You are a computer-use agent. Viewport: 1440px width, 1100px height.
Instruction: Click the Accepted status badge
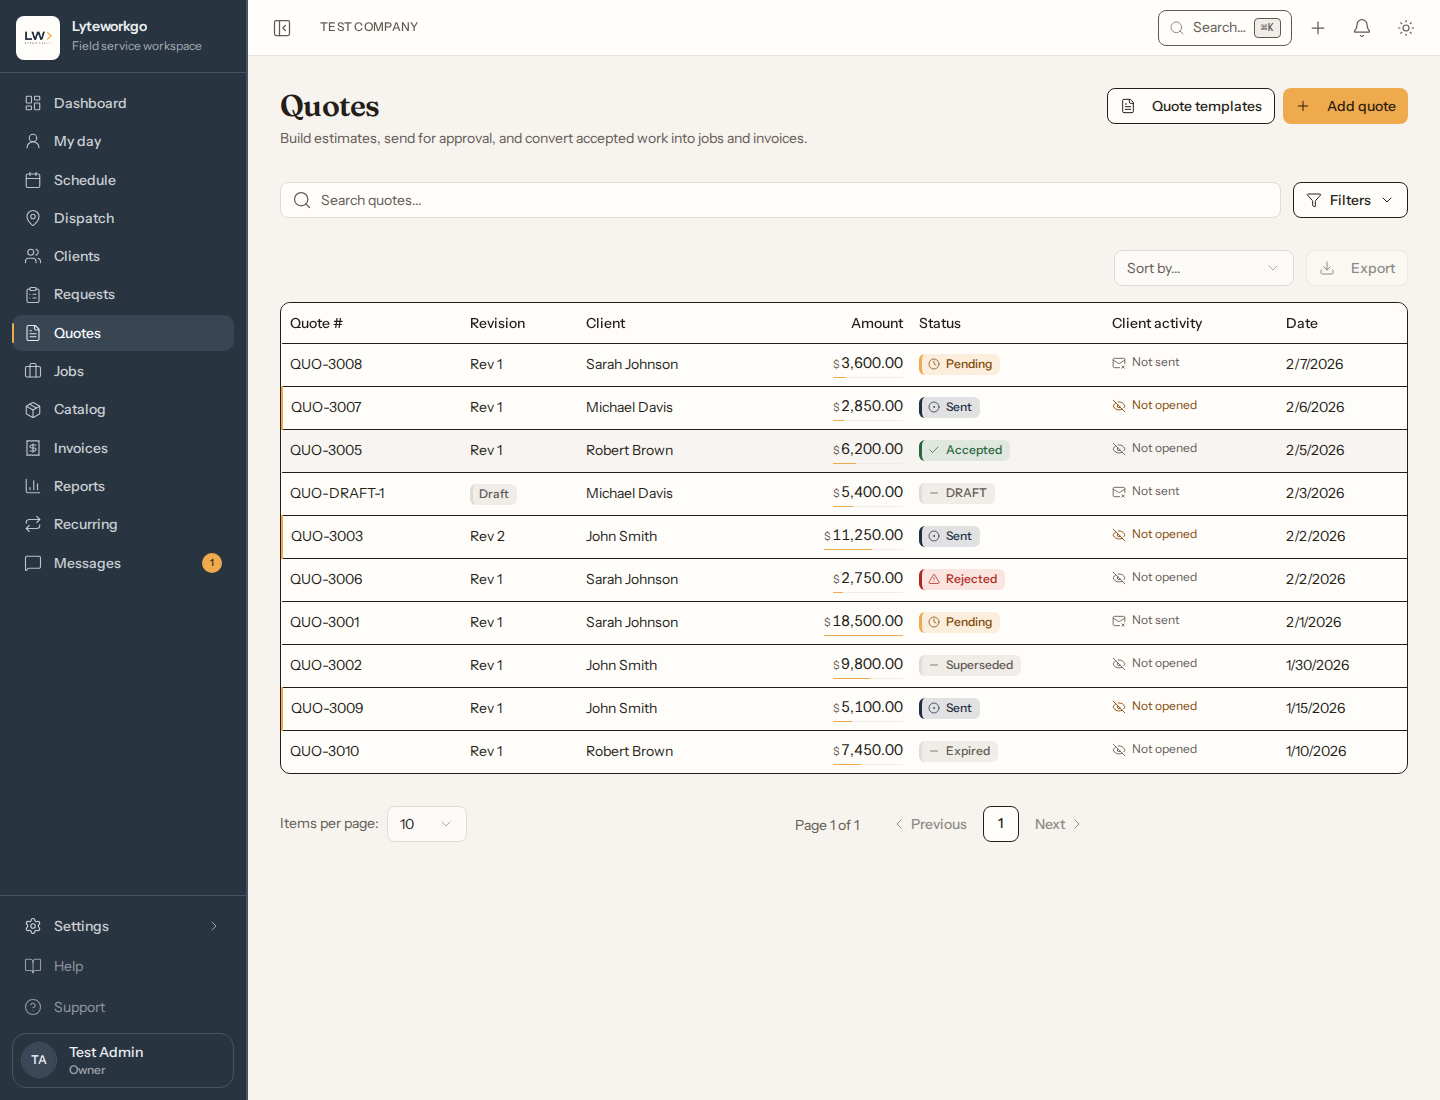click(965, 450)
